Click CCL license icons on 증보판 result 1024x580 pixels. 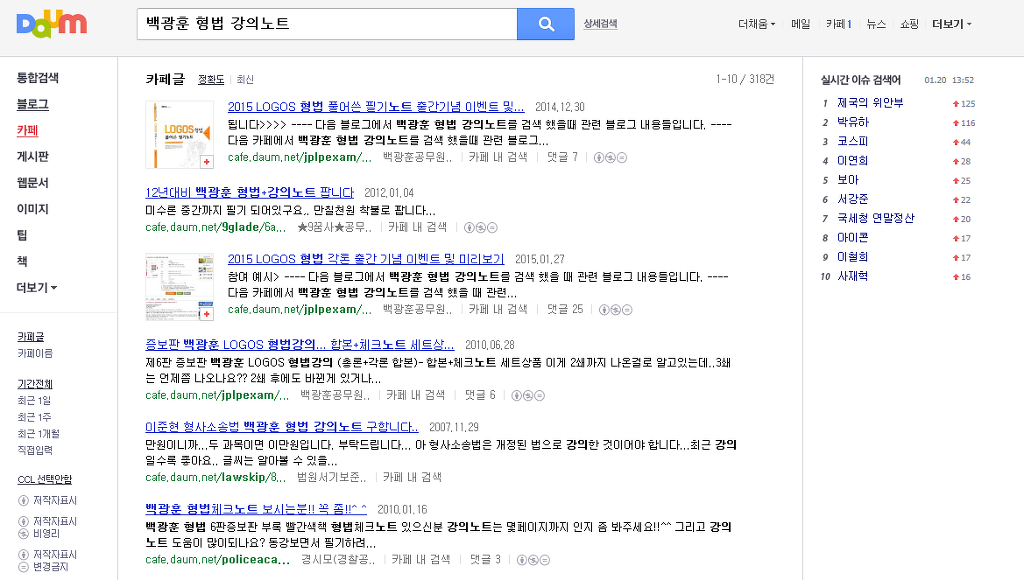point(528,395)
